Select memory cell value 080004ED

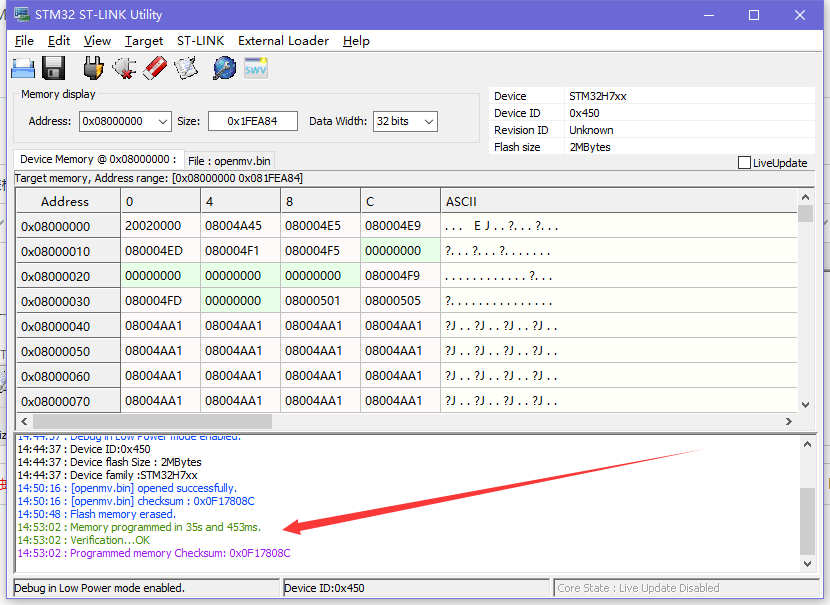[160, 251]
